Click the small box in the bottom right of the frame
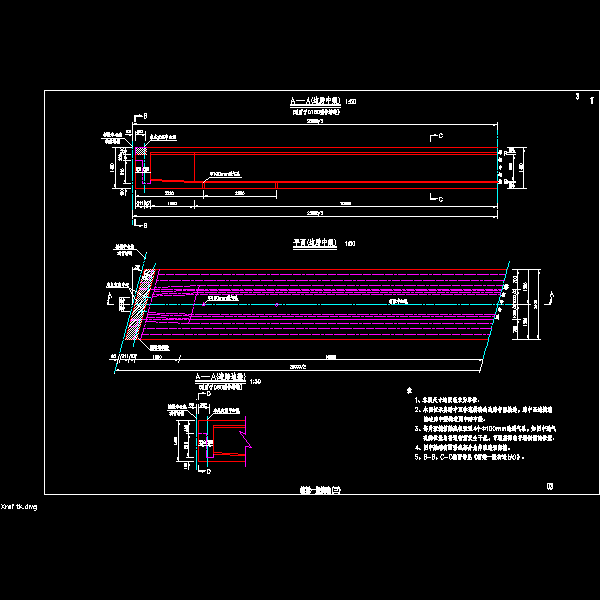The image size is (600, 600). (550, 487)
